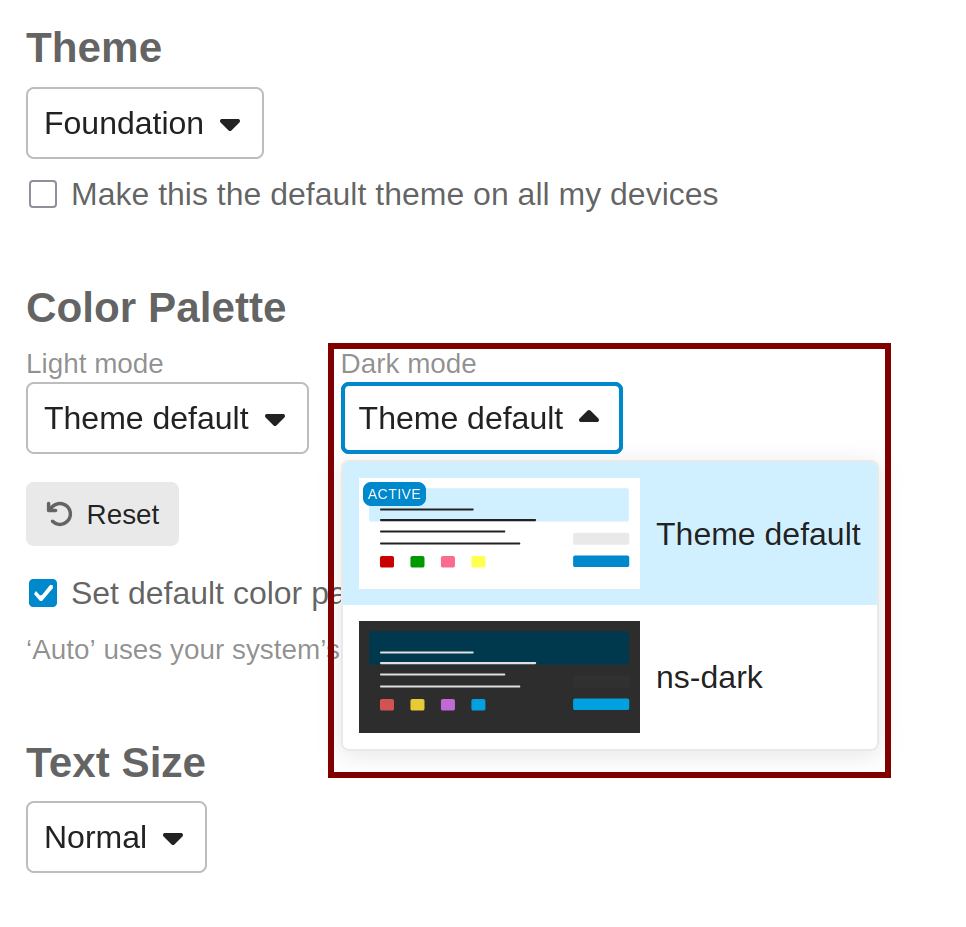Choose ns-dark from the Dark mode list
966x927 pixels.
click(709, 678)
